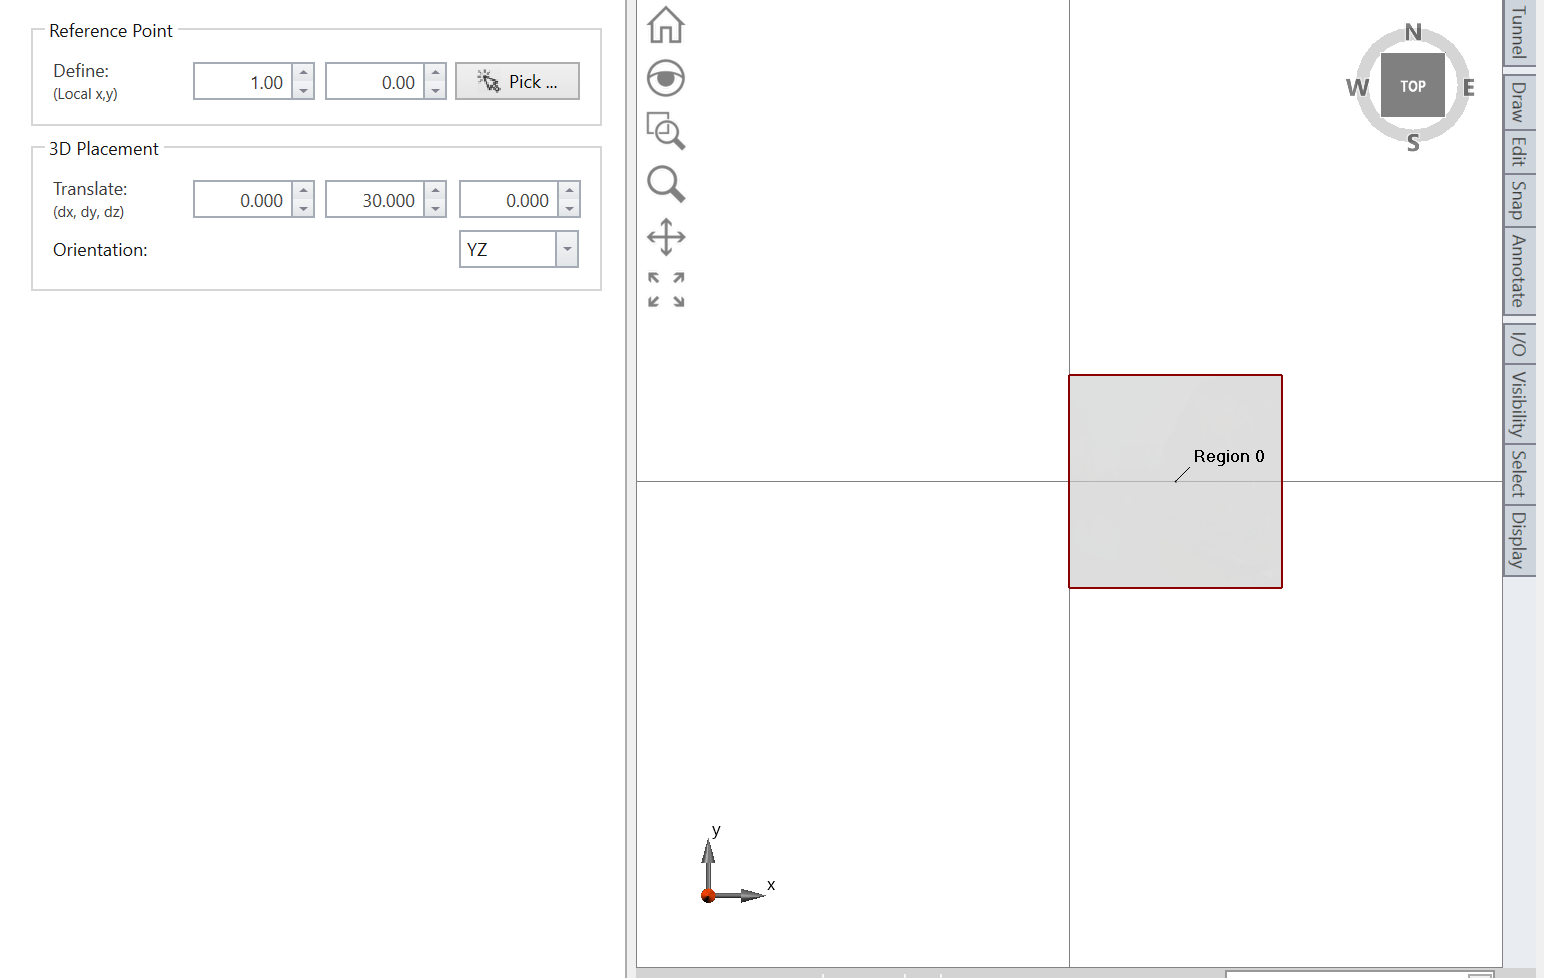
Task: Open the Visibility side tab
Action: (1519, 404)
